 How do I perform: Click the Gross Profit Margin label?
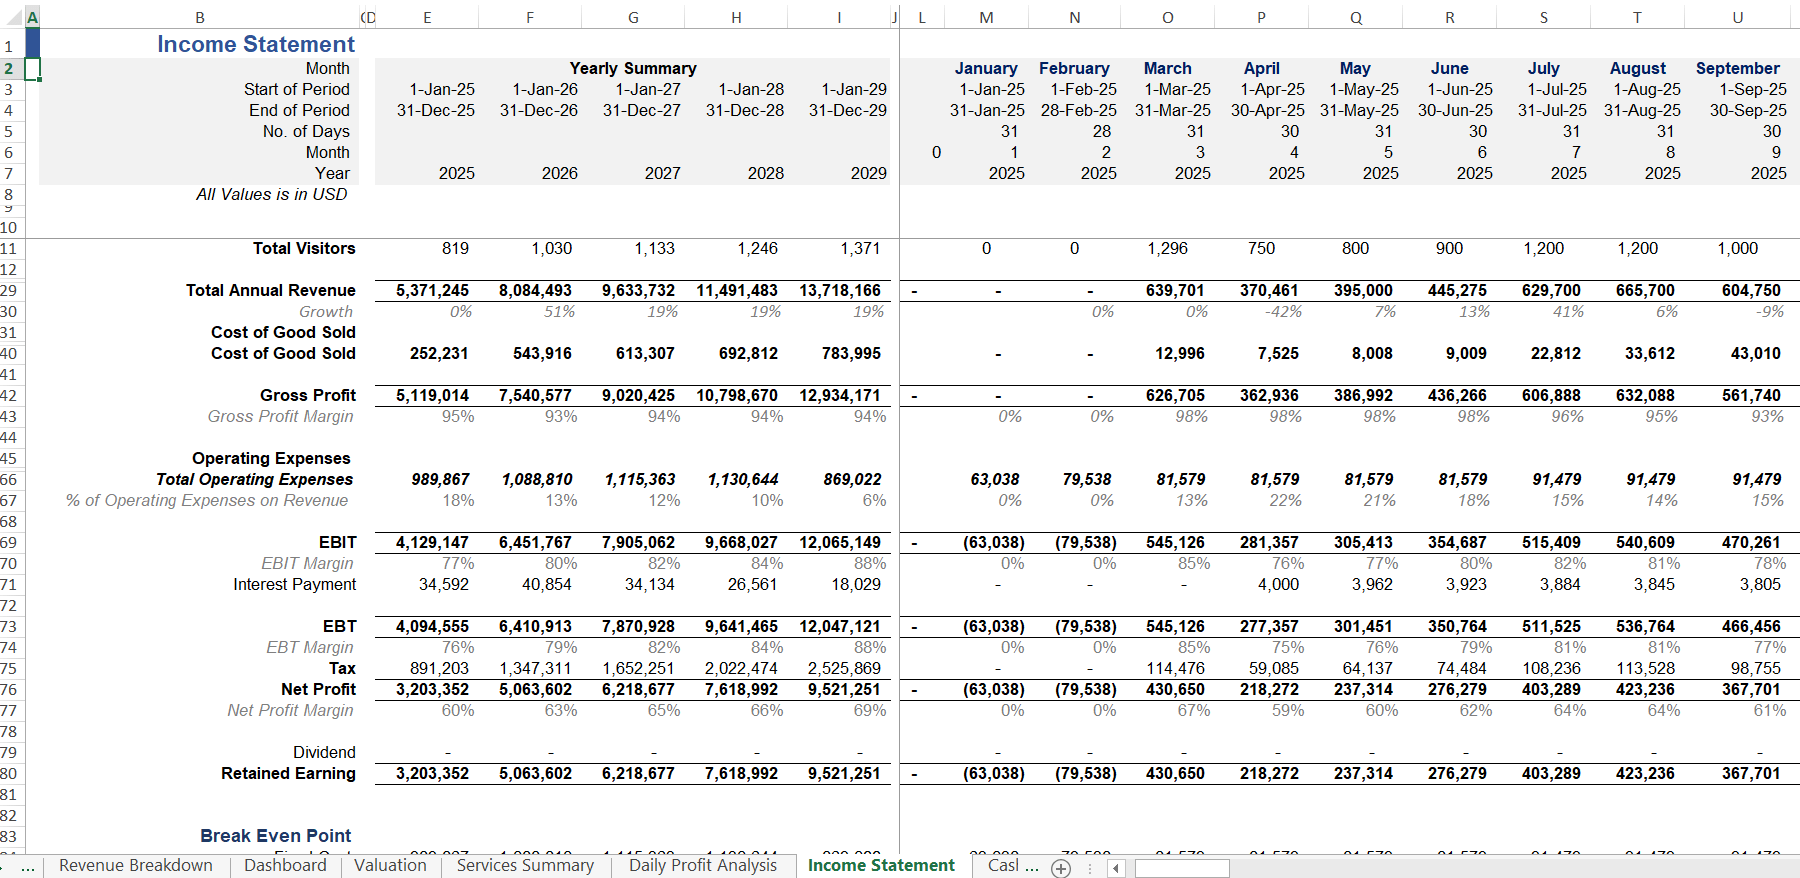(x=281, y=416)
